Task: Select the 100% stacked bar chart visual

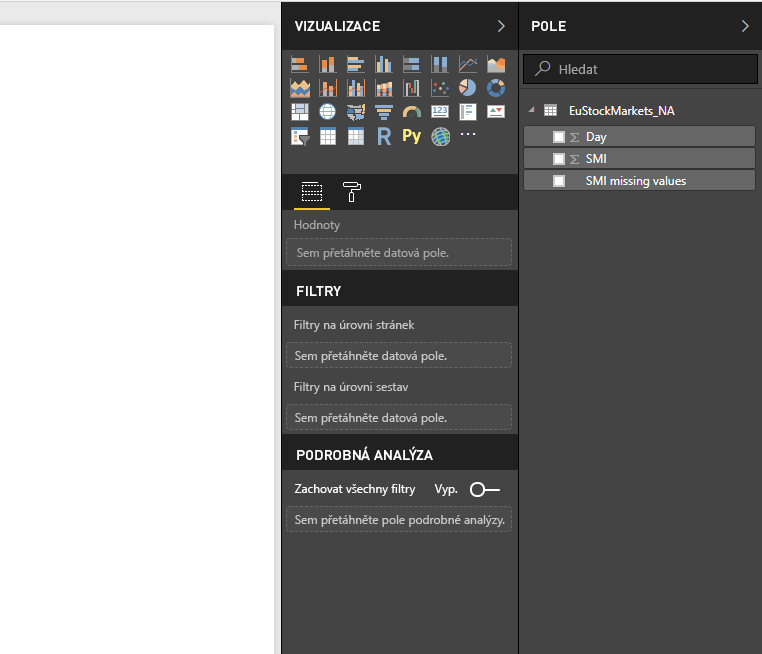Action: (412, 64)
